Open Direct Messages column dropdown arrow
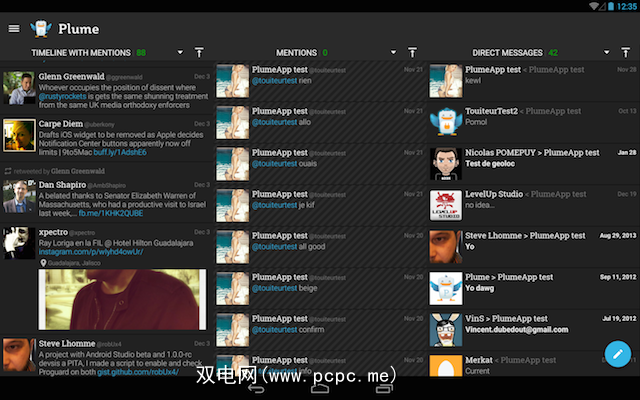640x400 pixels. click(x=607, y=52)
